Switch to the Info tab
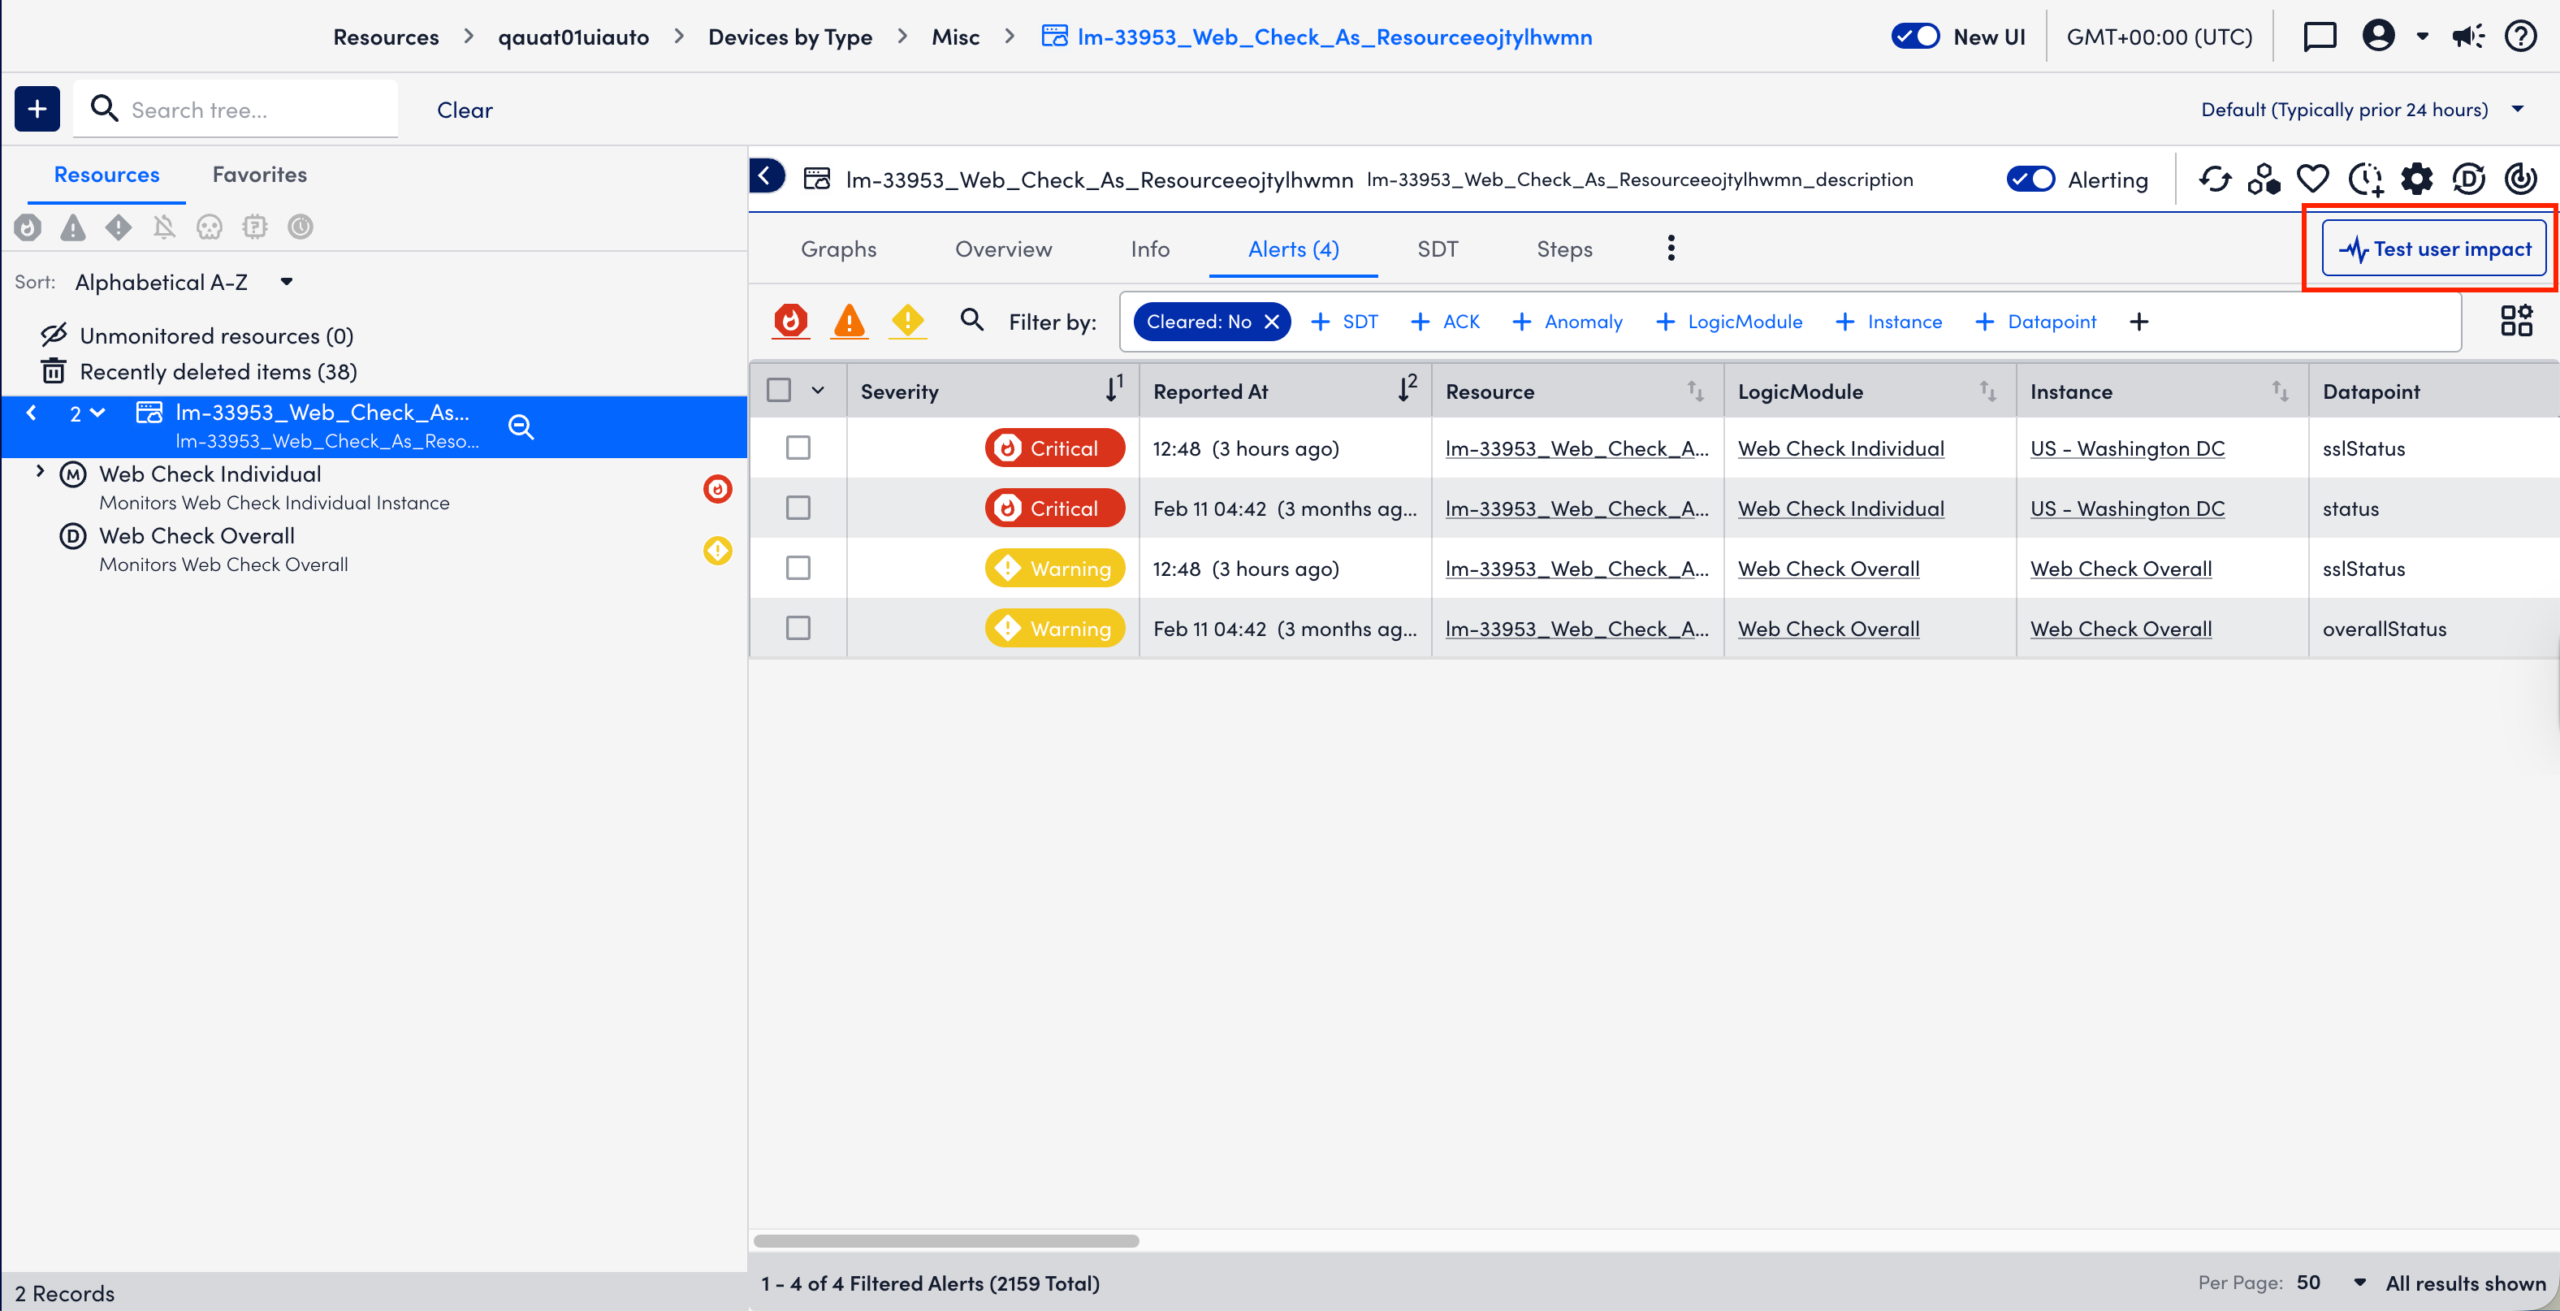This screenshot has height=1311, width=2560. point(1150,249)
